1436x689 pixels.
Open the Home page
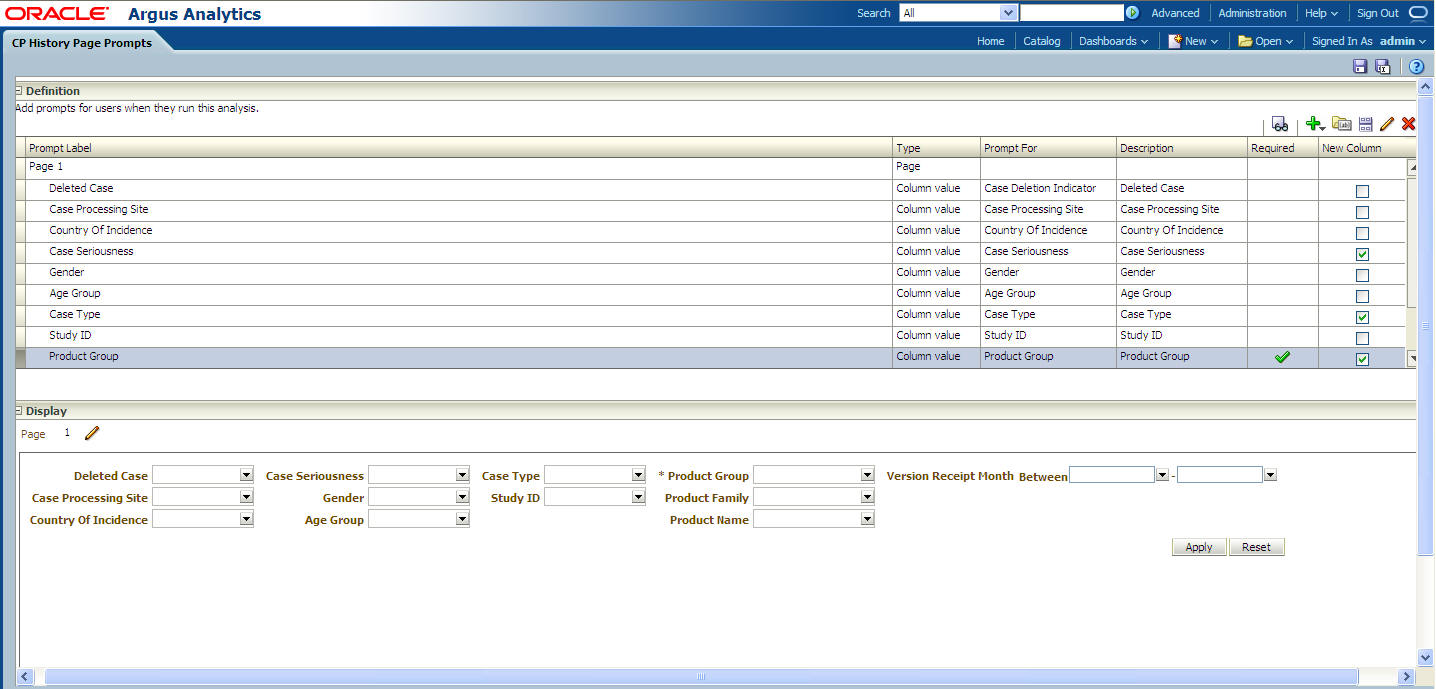(x=990, y=41)
